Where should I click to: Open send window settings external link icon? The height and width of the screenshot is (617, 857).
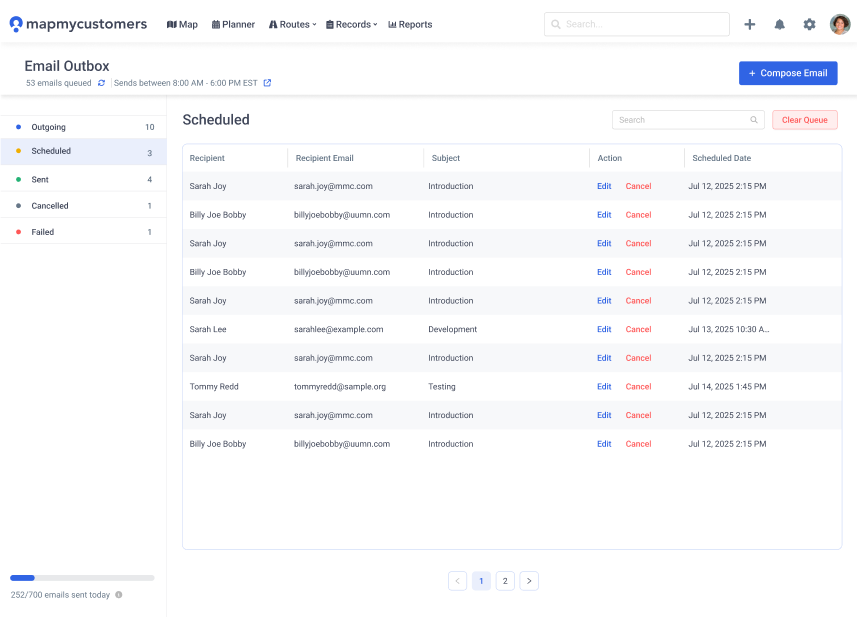click(x=267, y=83)
